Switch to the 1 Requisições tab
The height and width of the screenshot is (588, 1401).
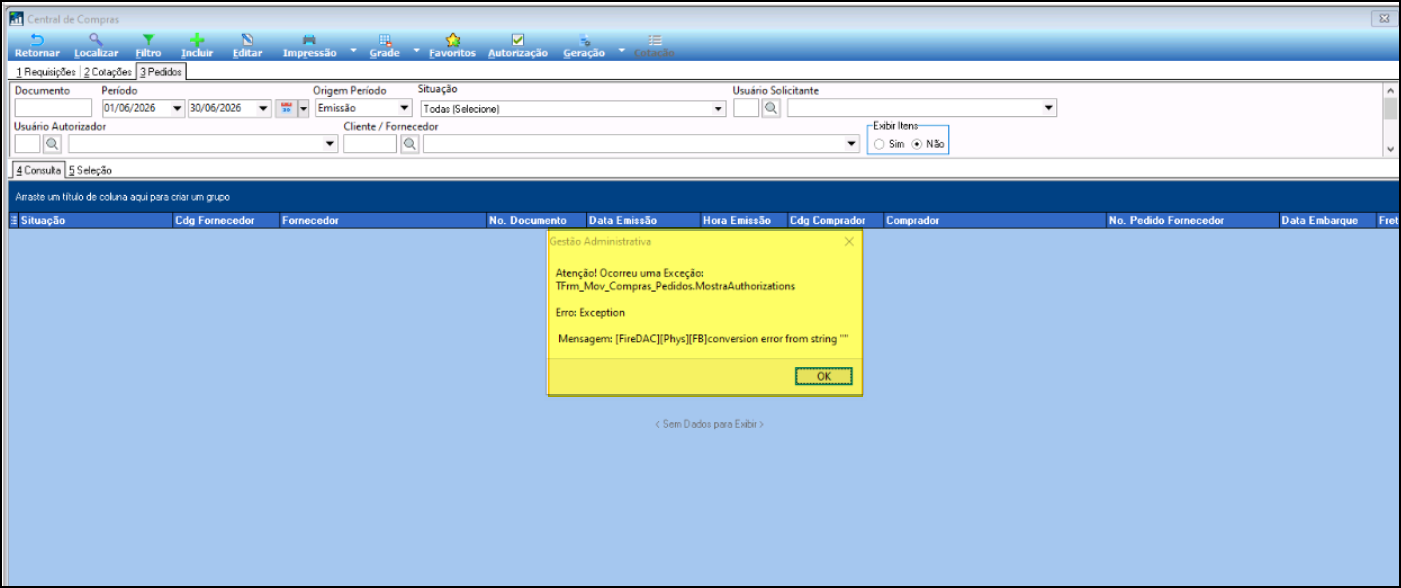pos(46,72)
